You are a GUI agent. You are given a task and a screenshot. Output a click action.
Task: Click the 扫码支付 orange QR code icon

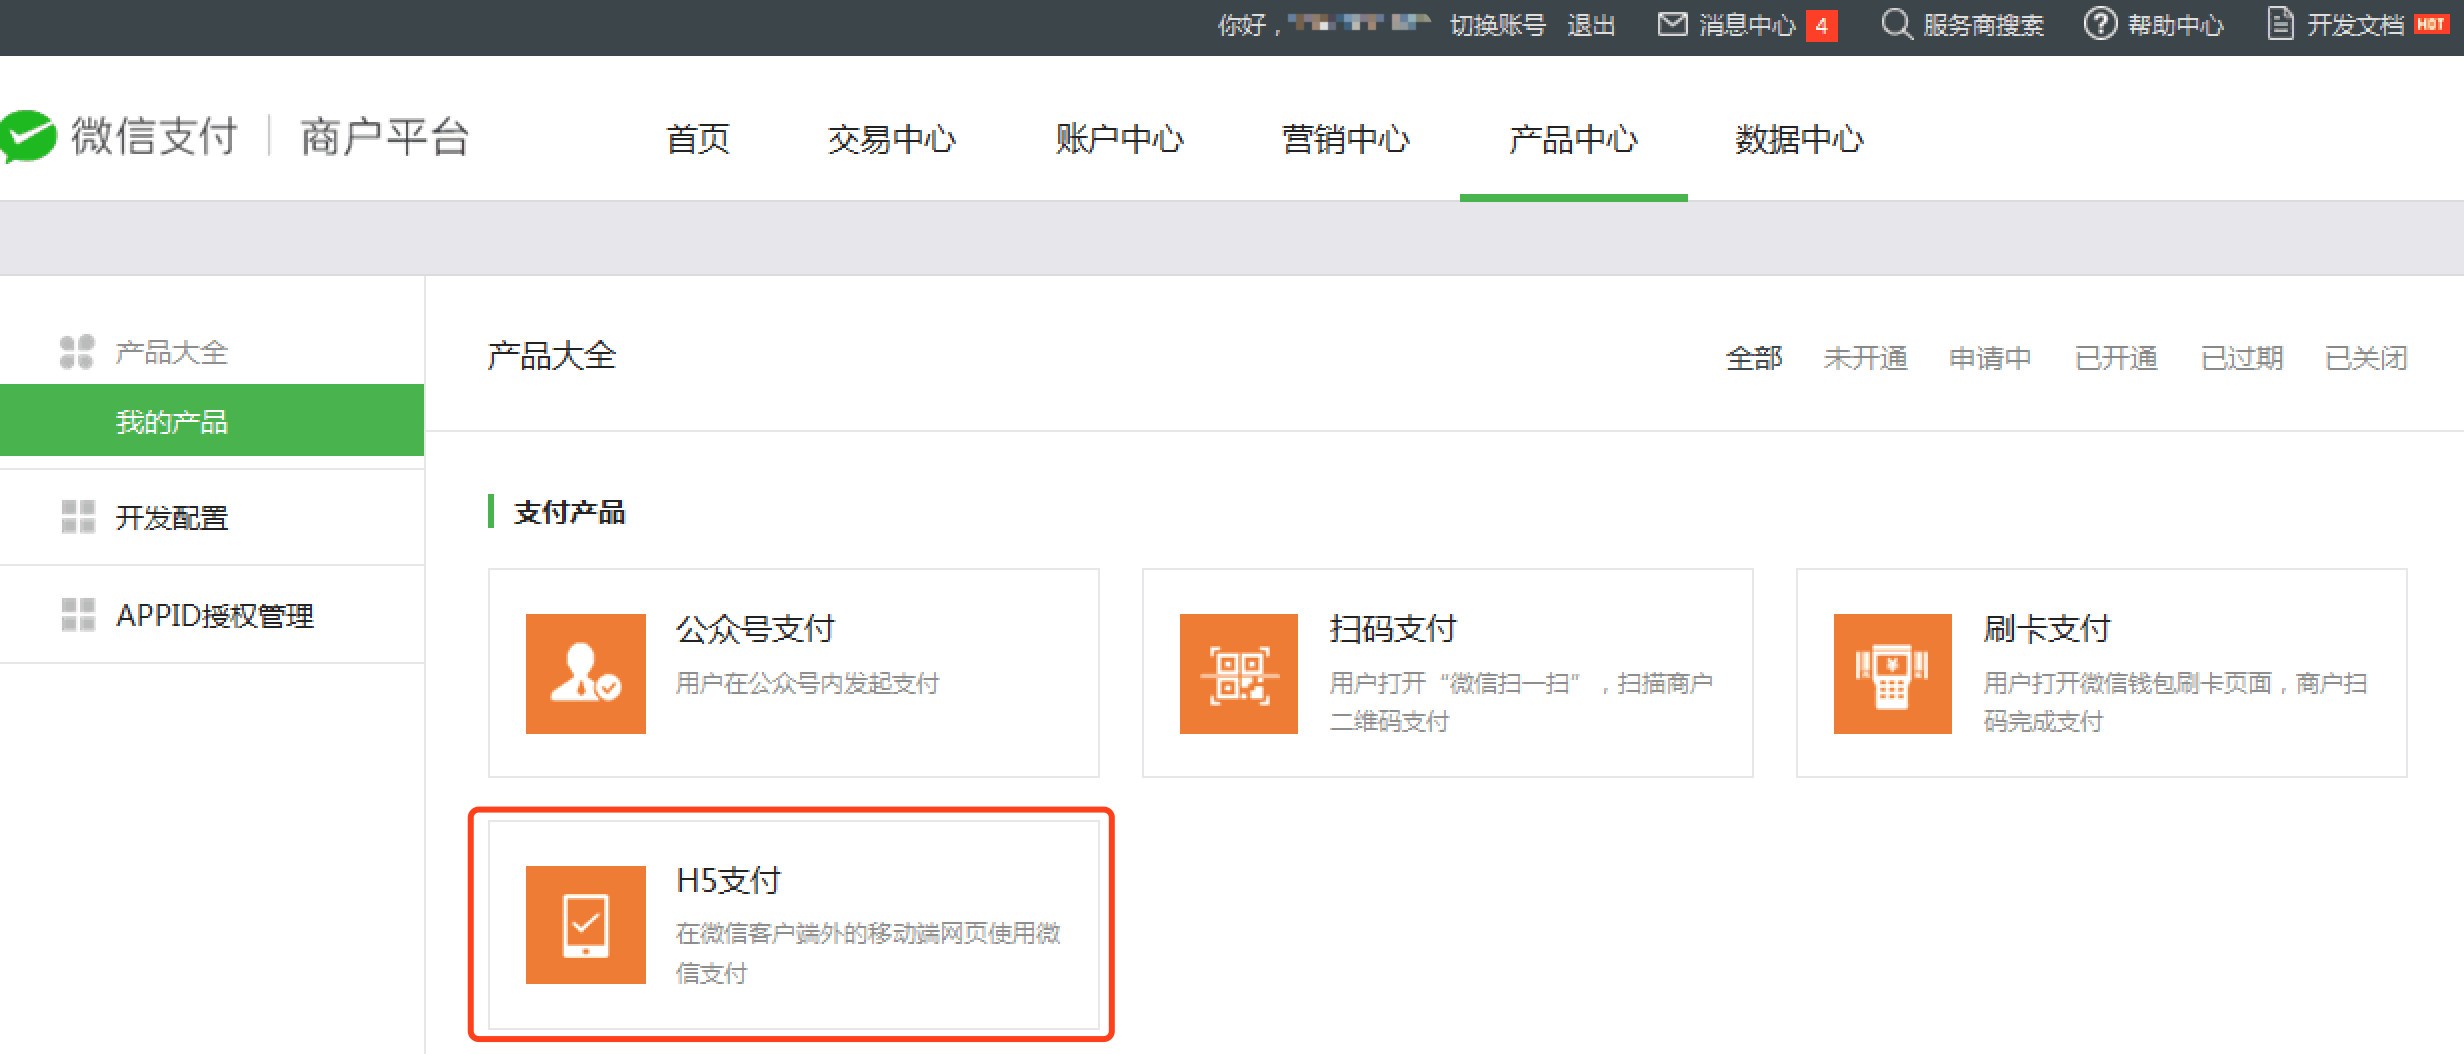click(1239, 674)
